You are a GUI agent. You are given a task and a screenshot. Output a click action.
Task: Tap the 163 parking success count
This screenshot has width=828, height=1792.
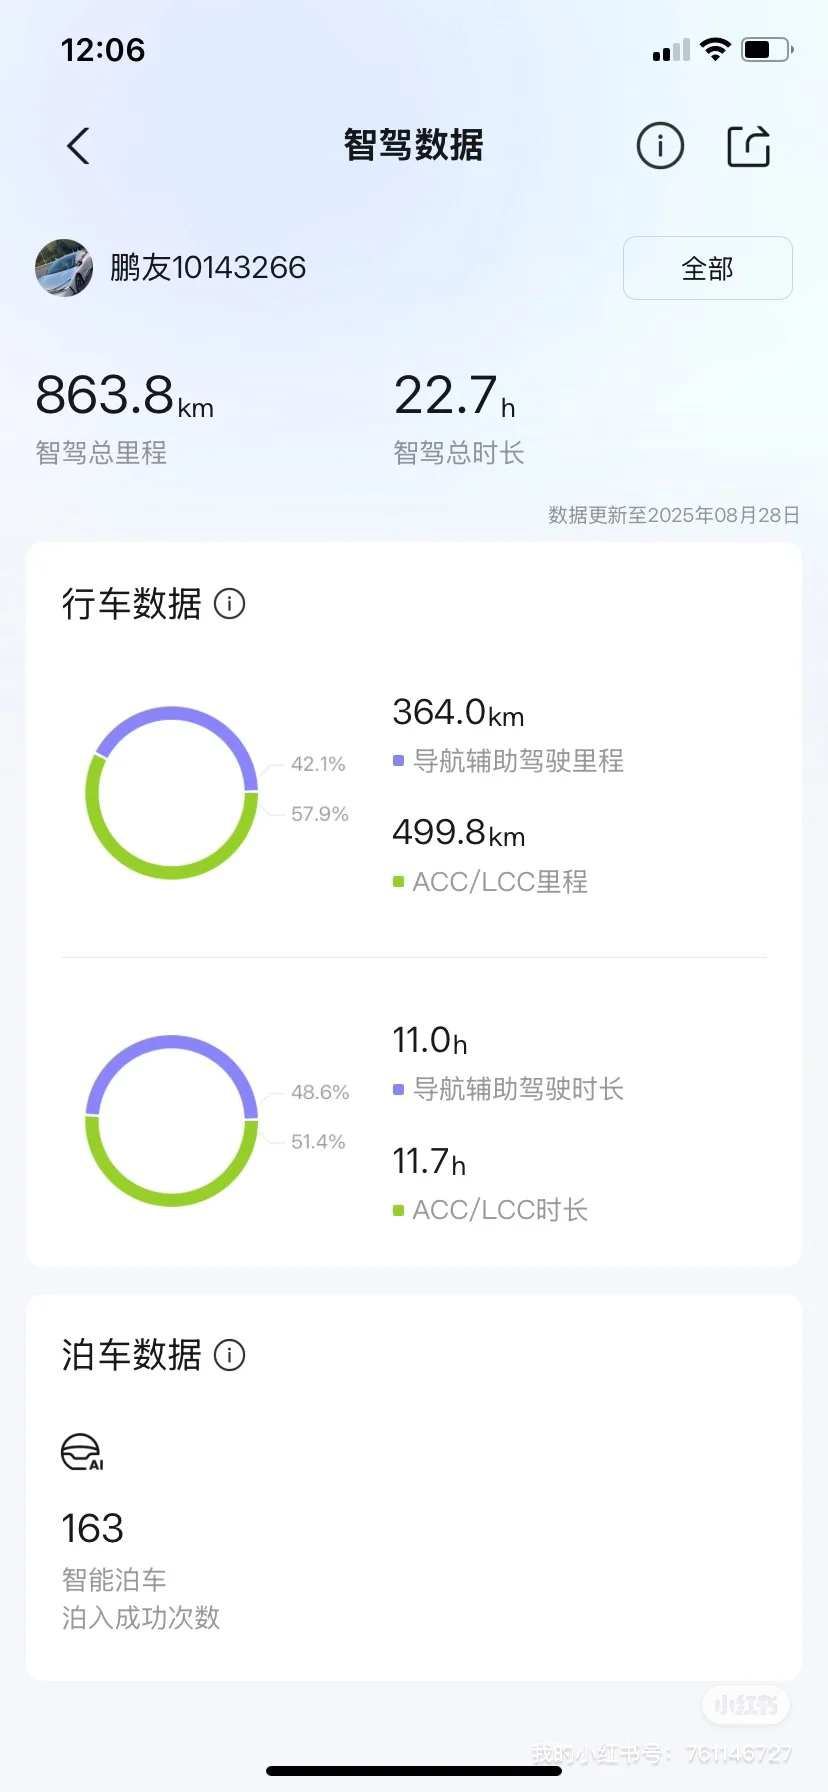click(93, 1529)
